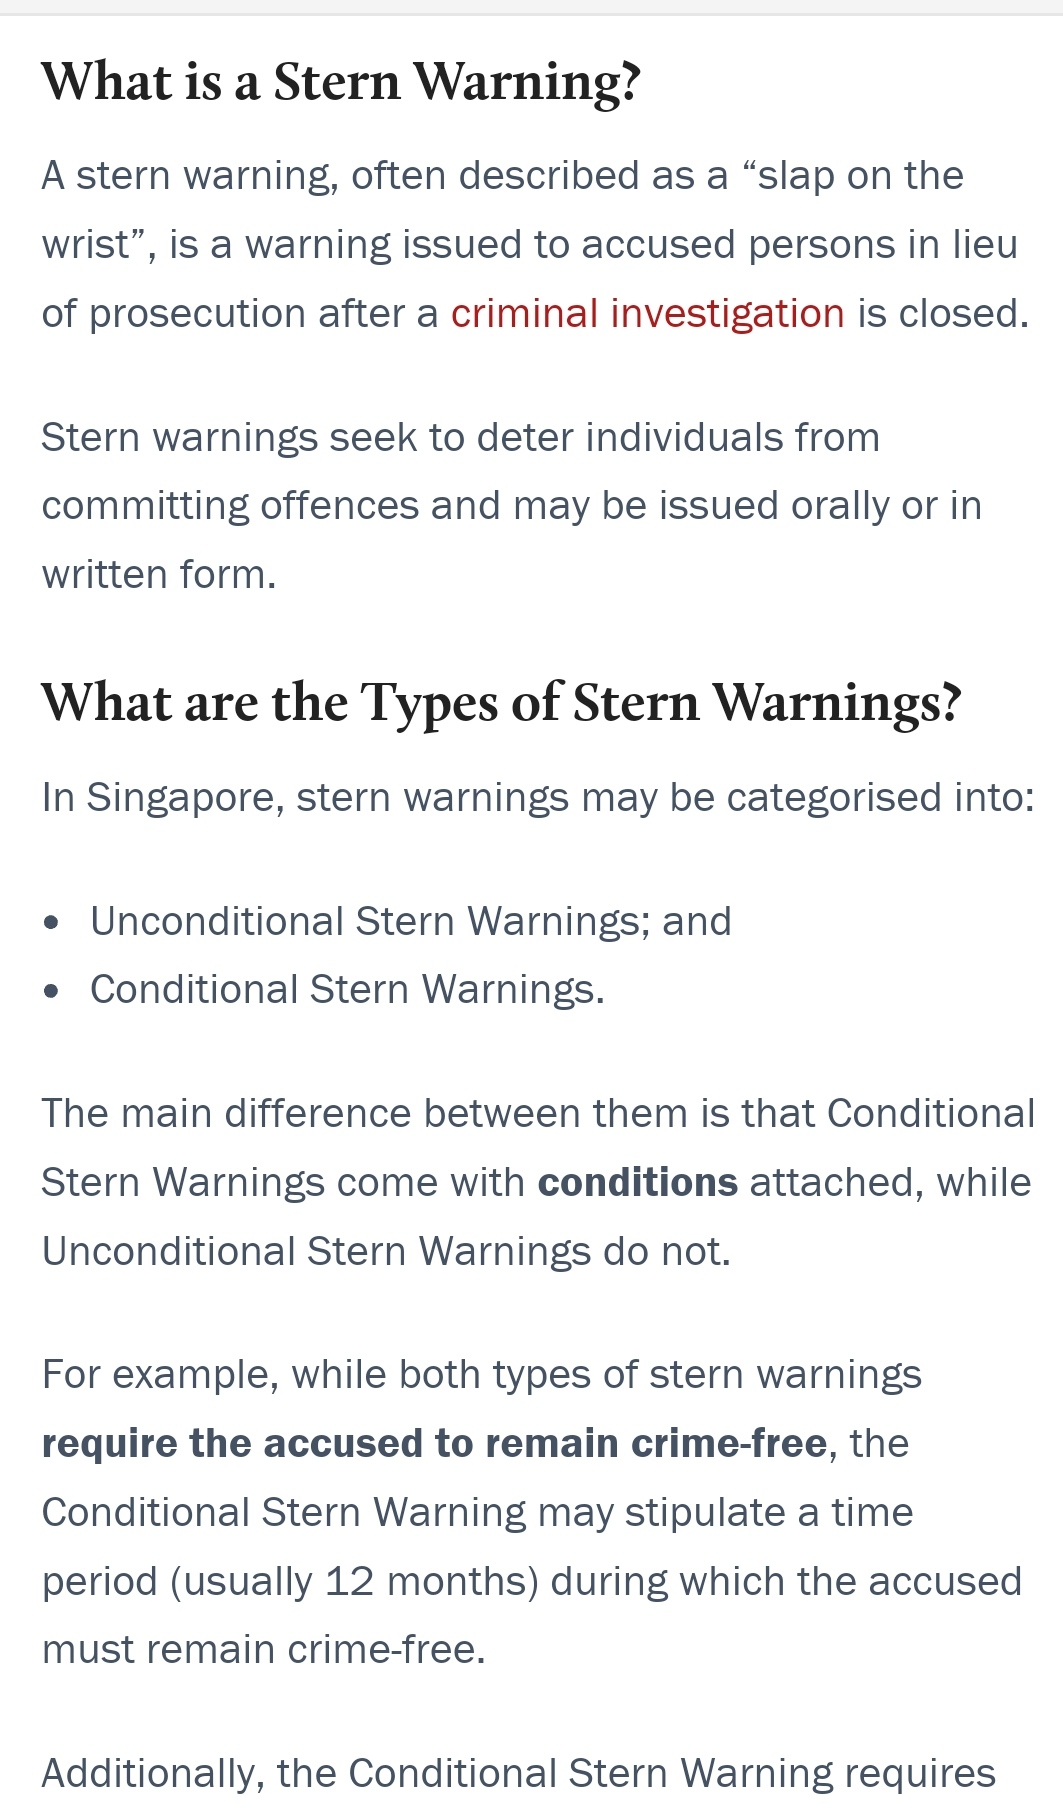Click the 'must remain crime-free.' line

click(x=264, y=1650)
